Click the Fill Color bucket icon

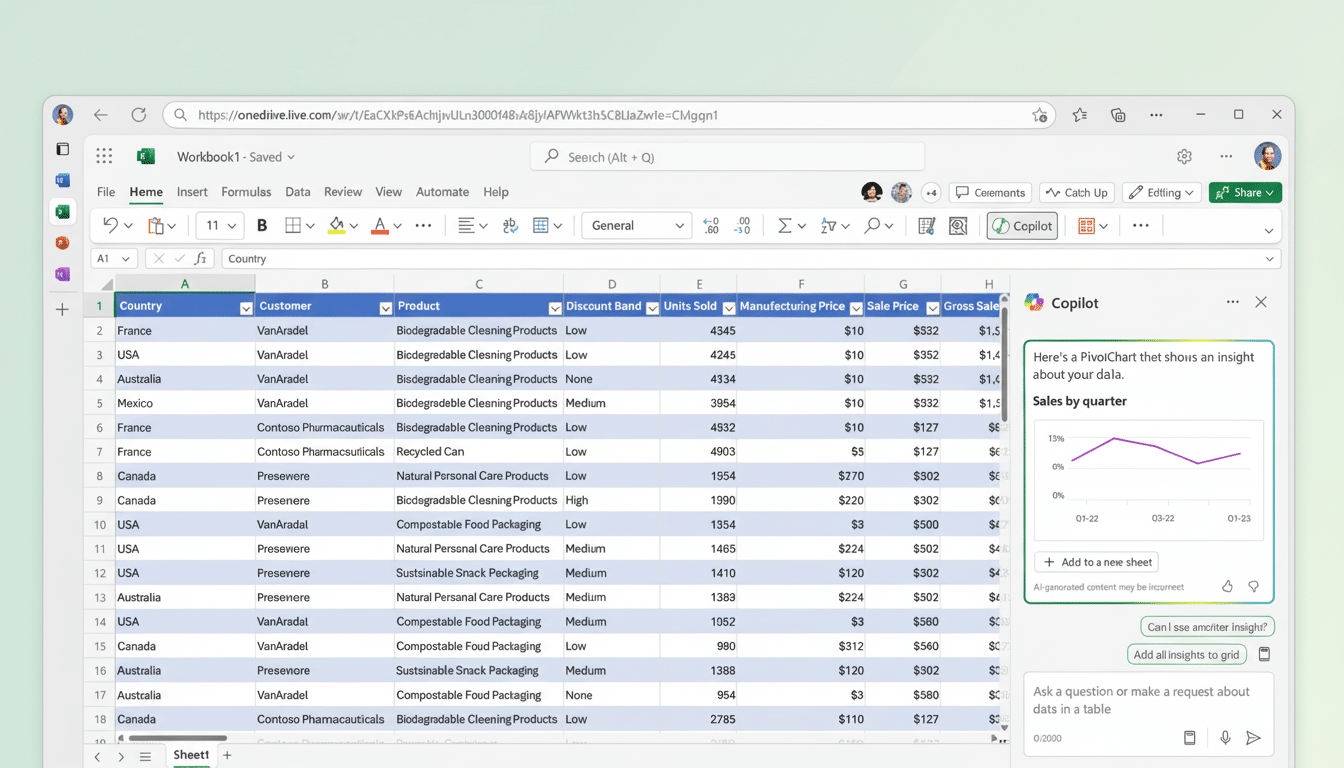click(337, 225)
